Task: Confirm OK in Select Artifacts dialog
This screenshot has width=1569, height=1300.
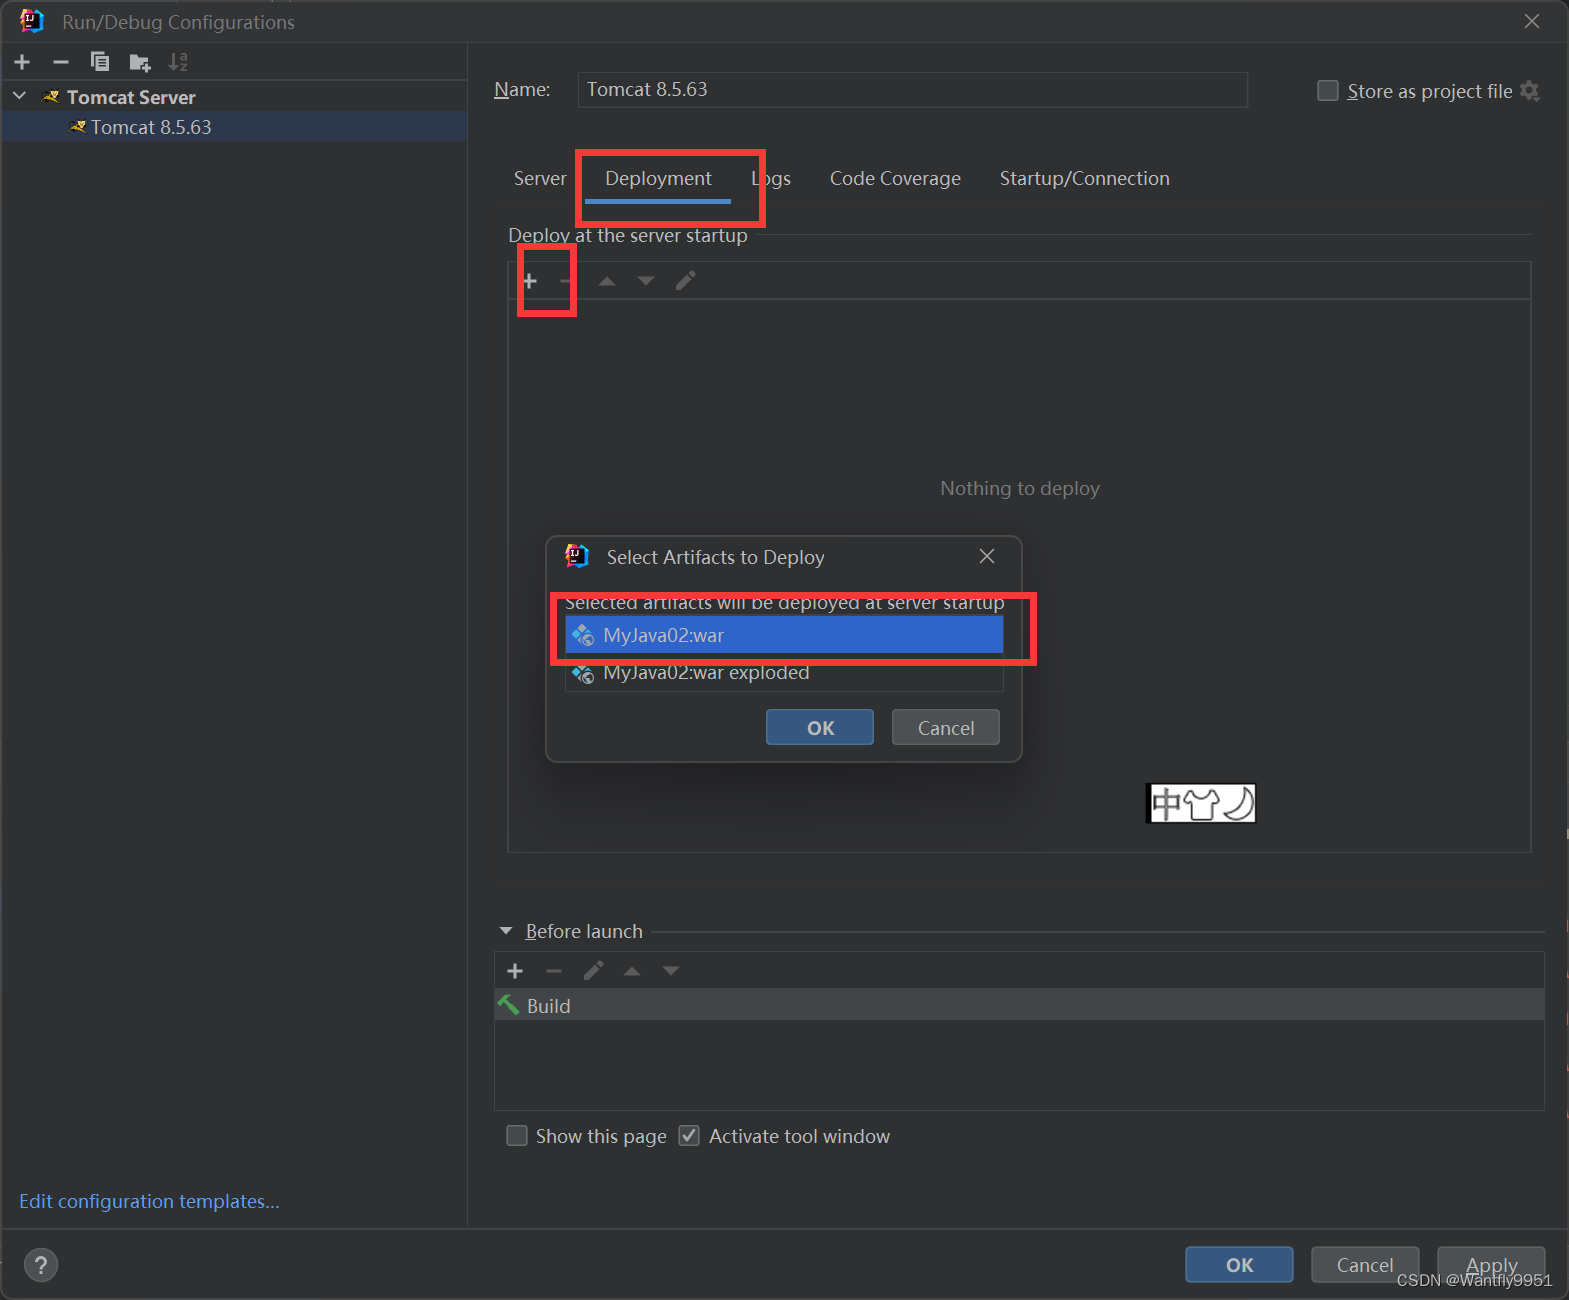Action: (x=820, y=728)
